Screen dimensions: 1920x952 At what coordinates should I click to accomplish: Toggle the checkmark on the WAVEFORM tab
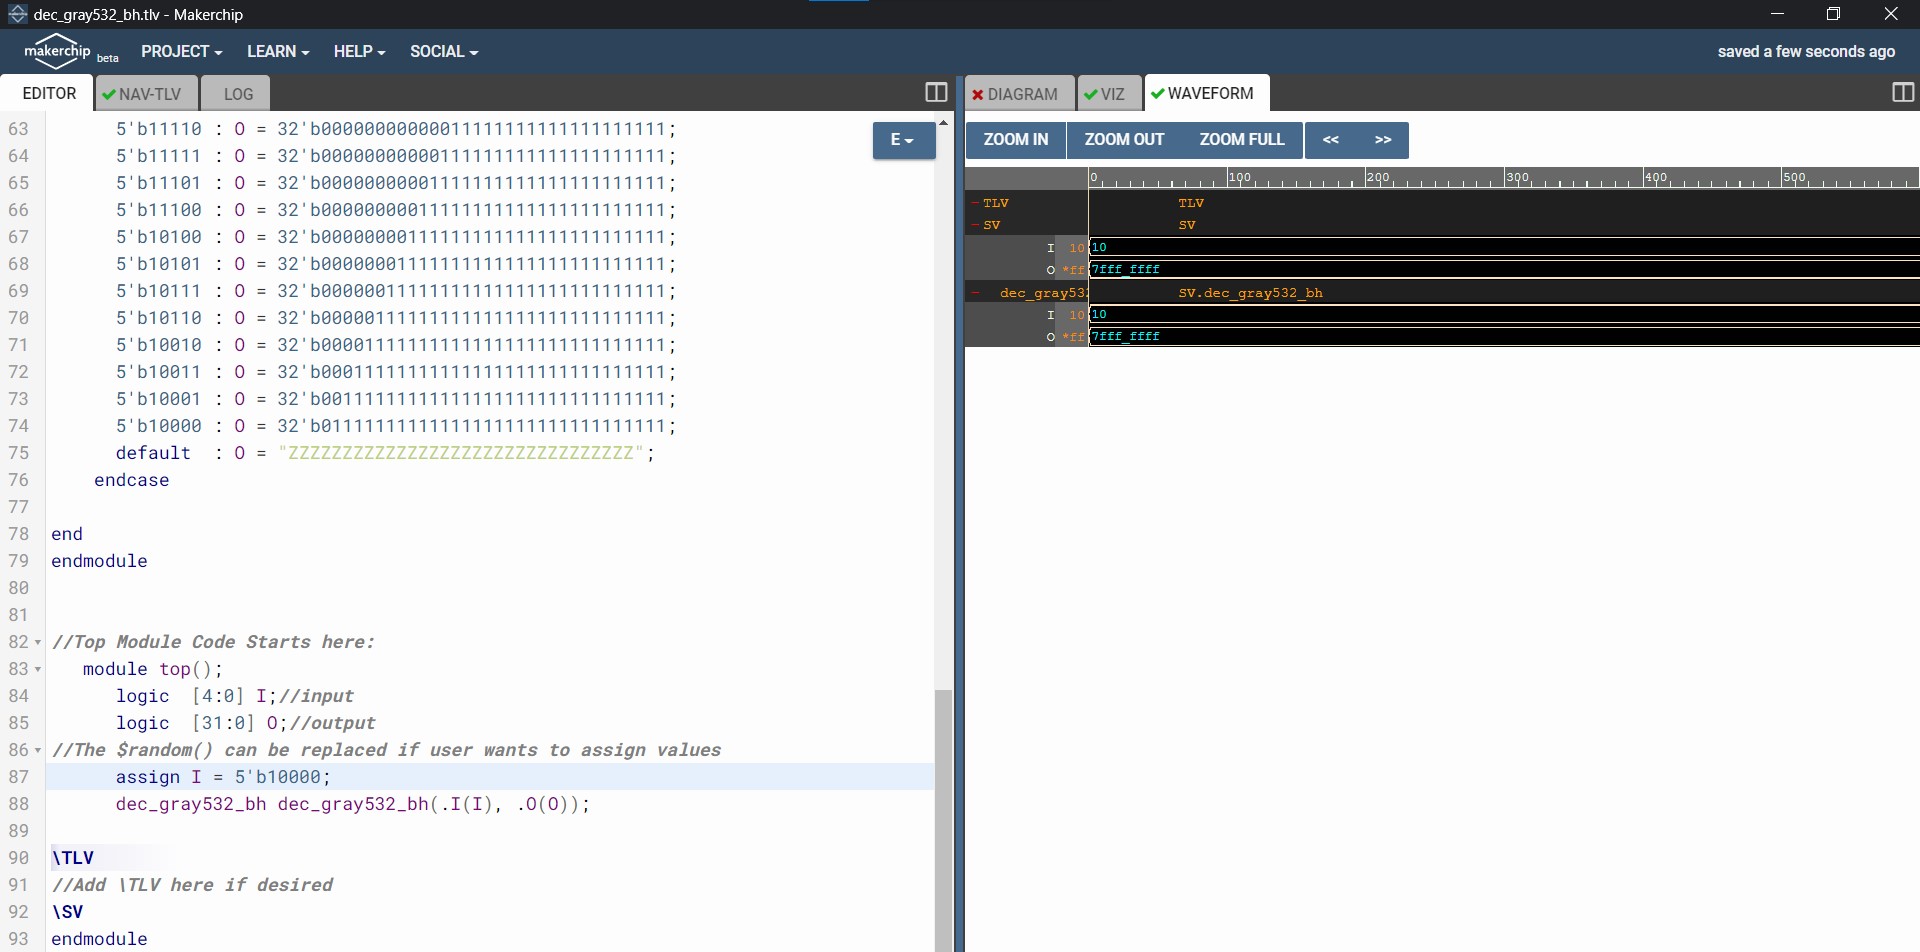coord(1158,94)
